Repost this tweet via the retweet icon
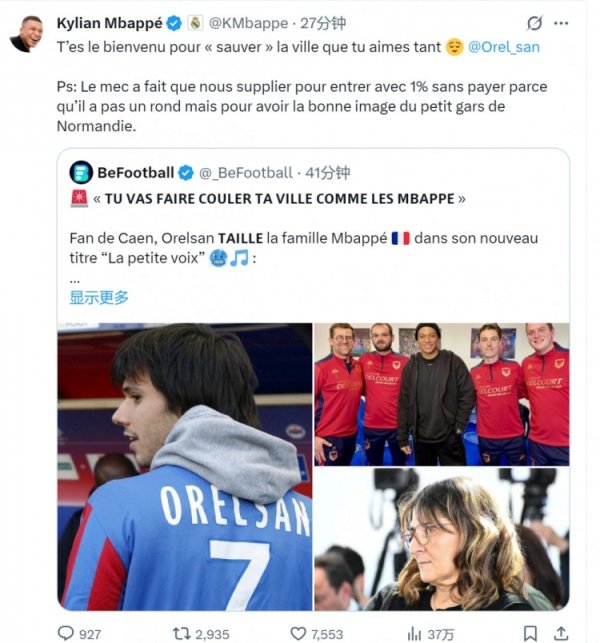The height and width of the screenshot is (643, 600). point(183,632)
